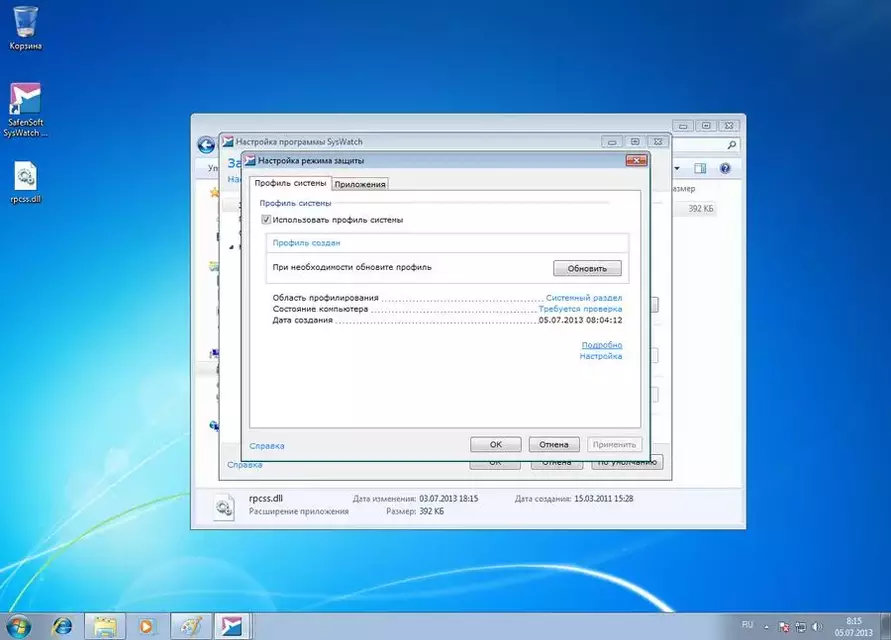
Task: Toggle the Explorer preview pane icon
Action: (x=700, y=168)
